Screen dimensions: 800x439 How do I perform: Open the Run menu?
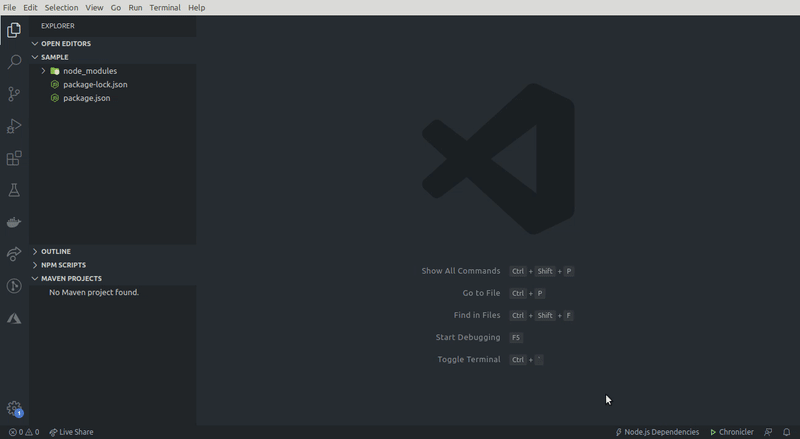pyautogui.click(x=135, y=8)
